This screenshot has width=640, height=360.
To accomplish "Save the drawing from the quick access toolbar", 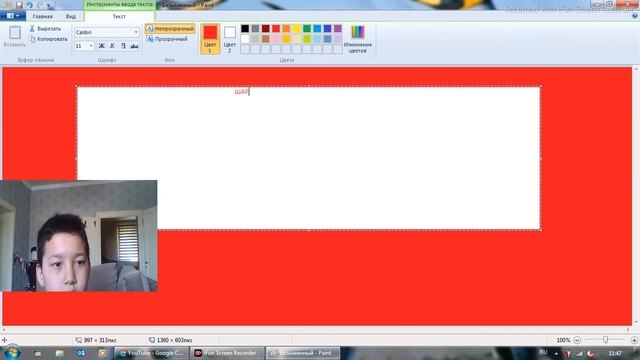I will point(19,5).
